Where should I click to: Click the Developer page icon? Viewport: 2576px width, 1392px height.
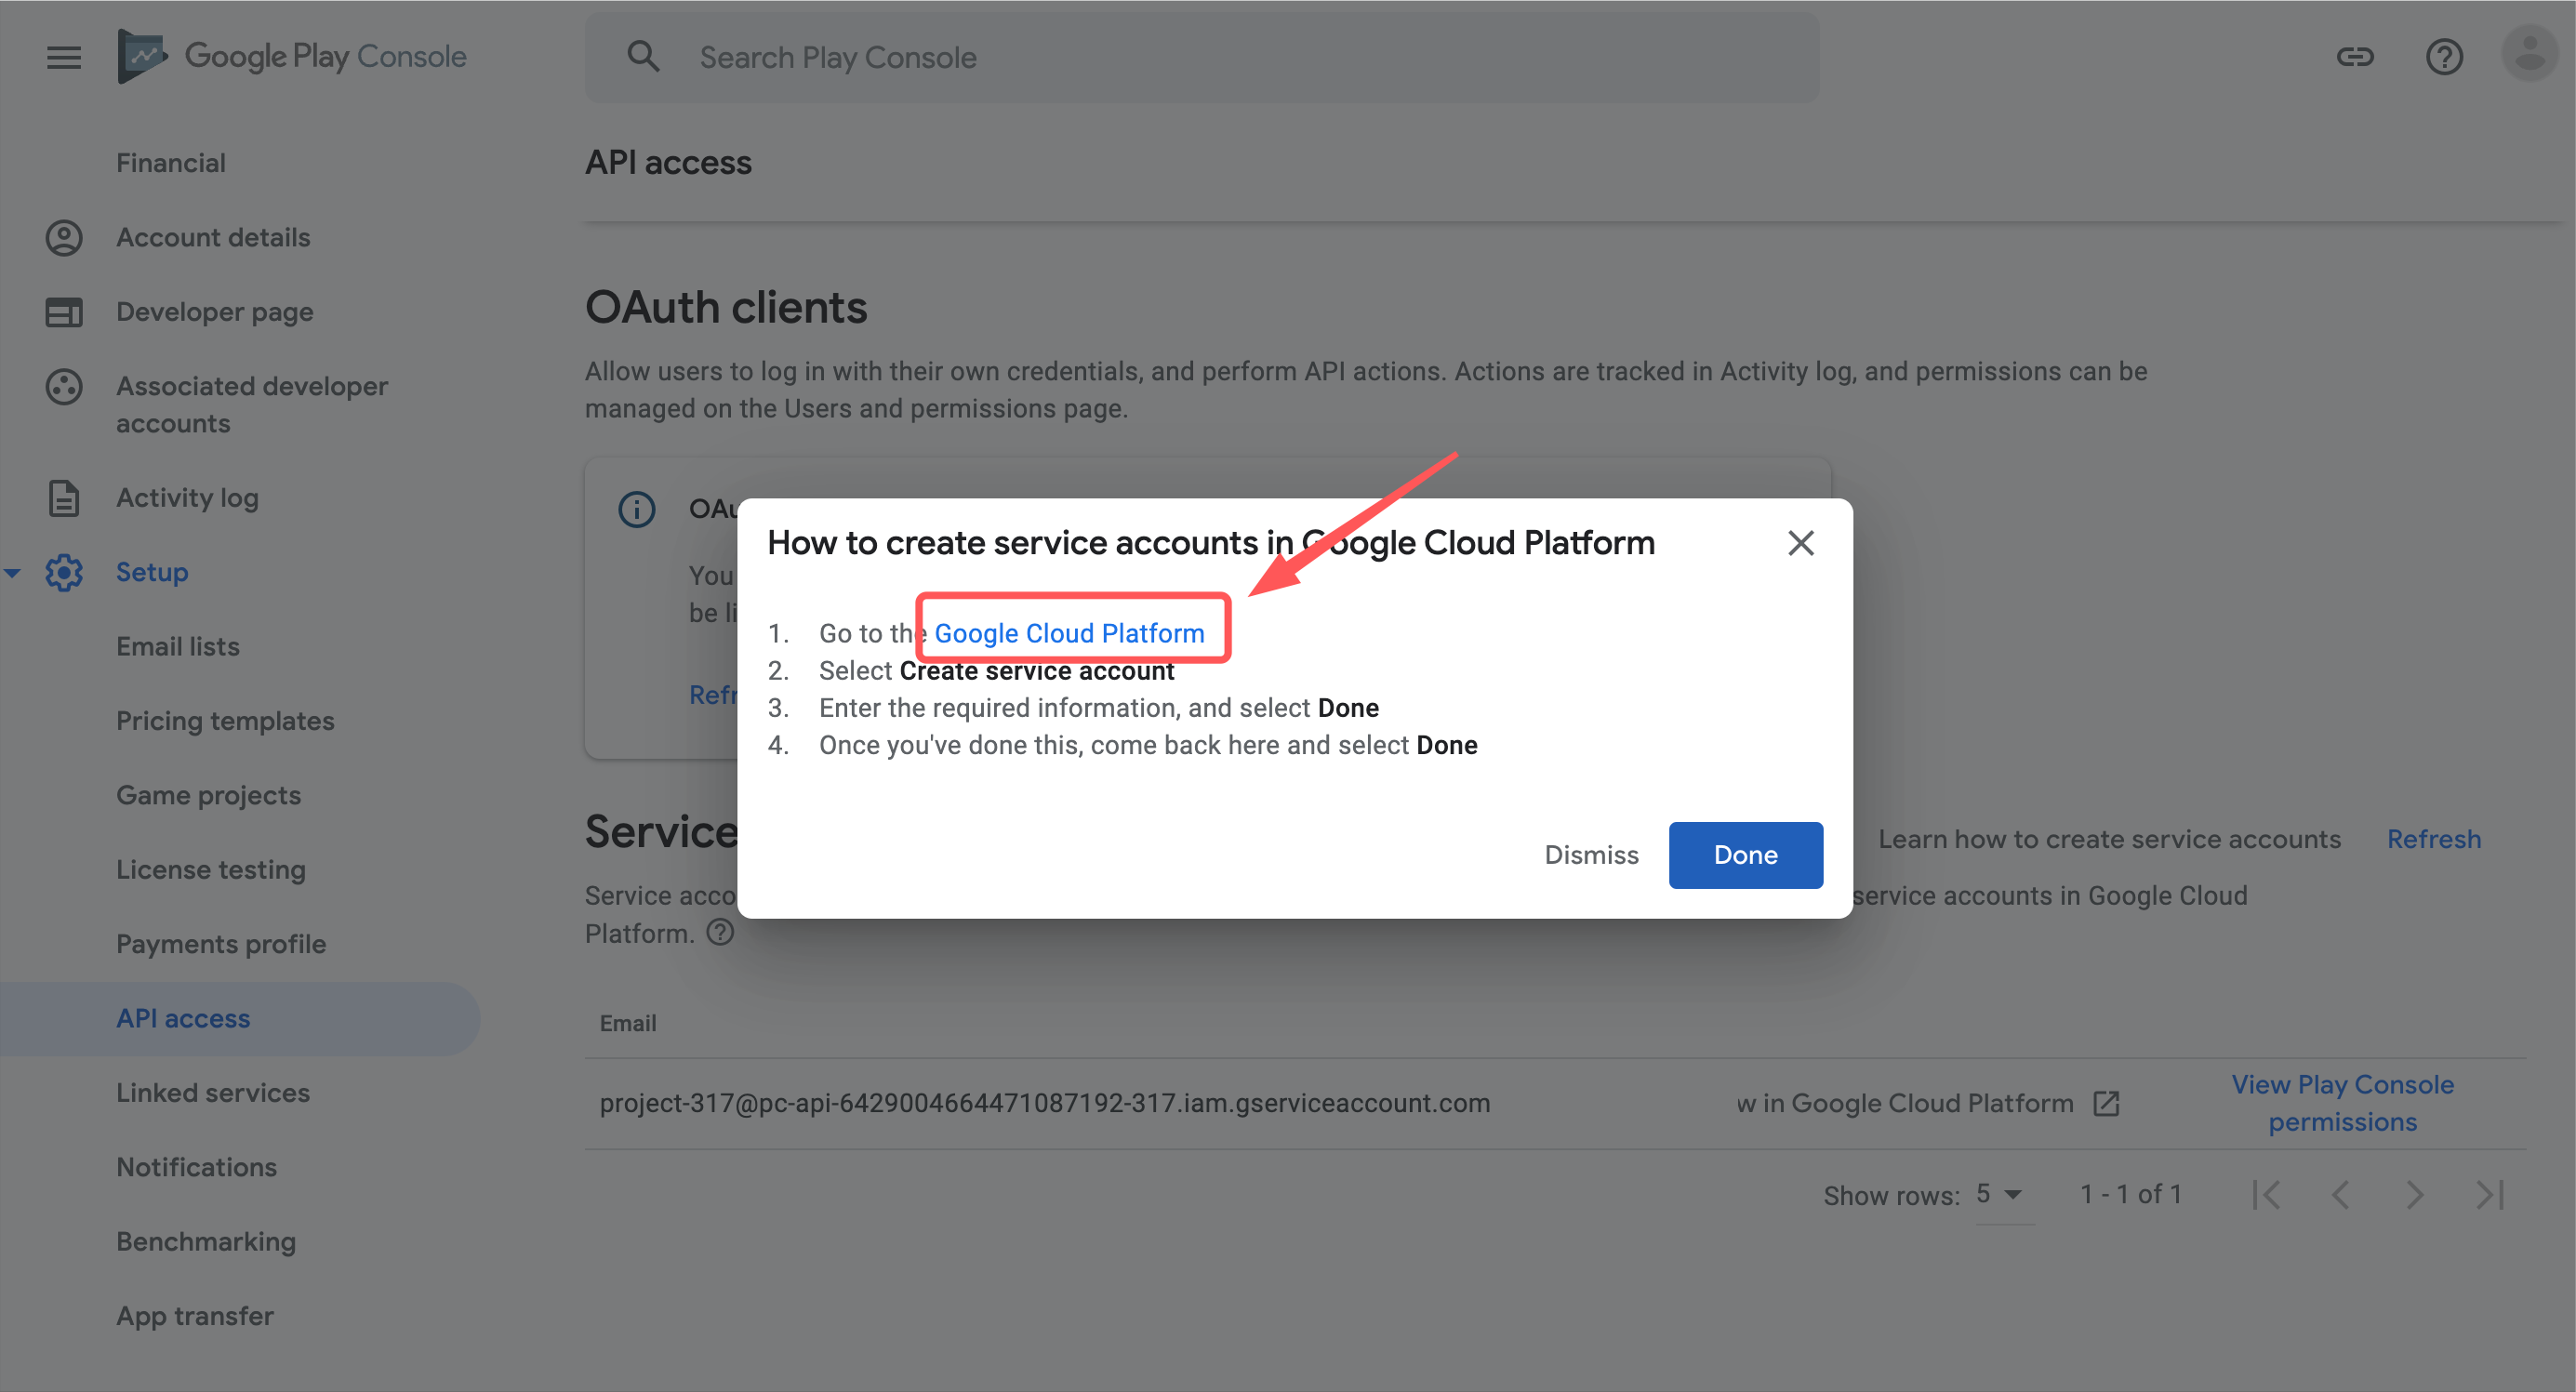64,312
